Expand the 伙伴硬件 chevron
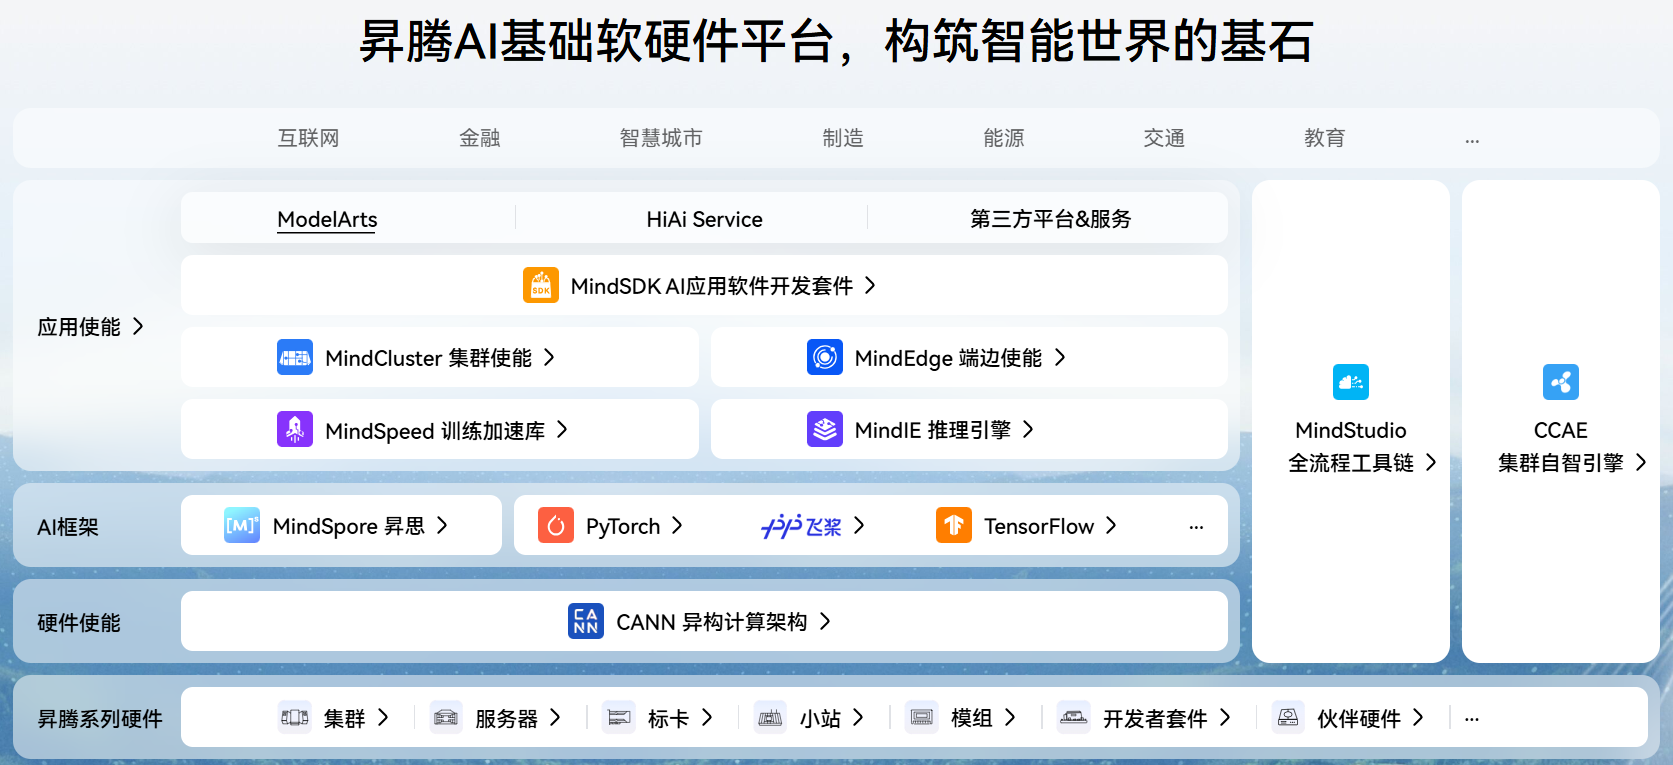1673x765 pixels. coord(1418,717)
